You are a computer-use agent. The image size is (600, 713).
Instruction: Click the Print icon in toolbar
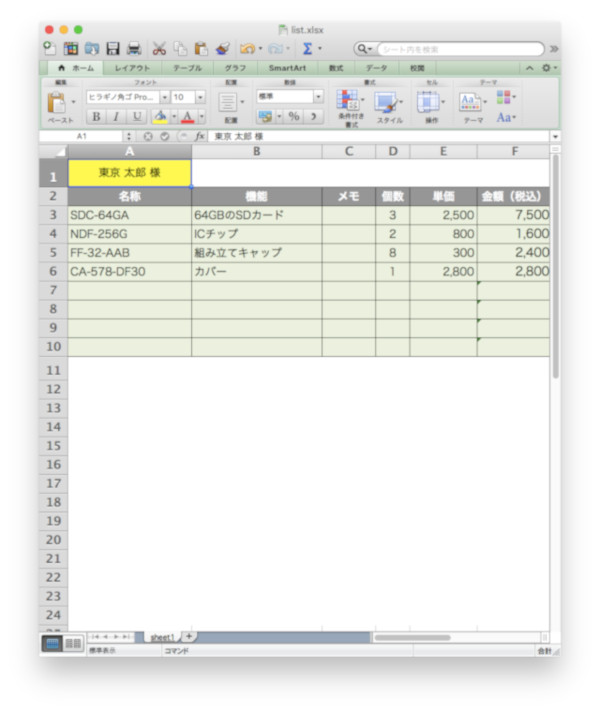(x=134, y=48)
